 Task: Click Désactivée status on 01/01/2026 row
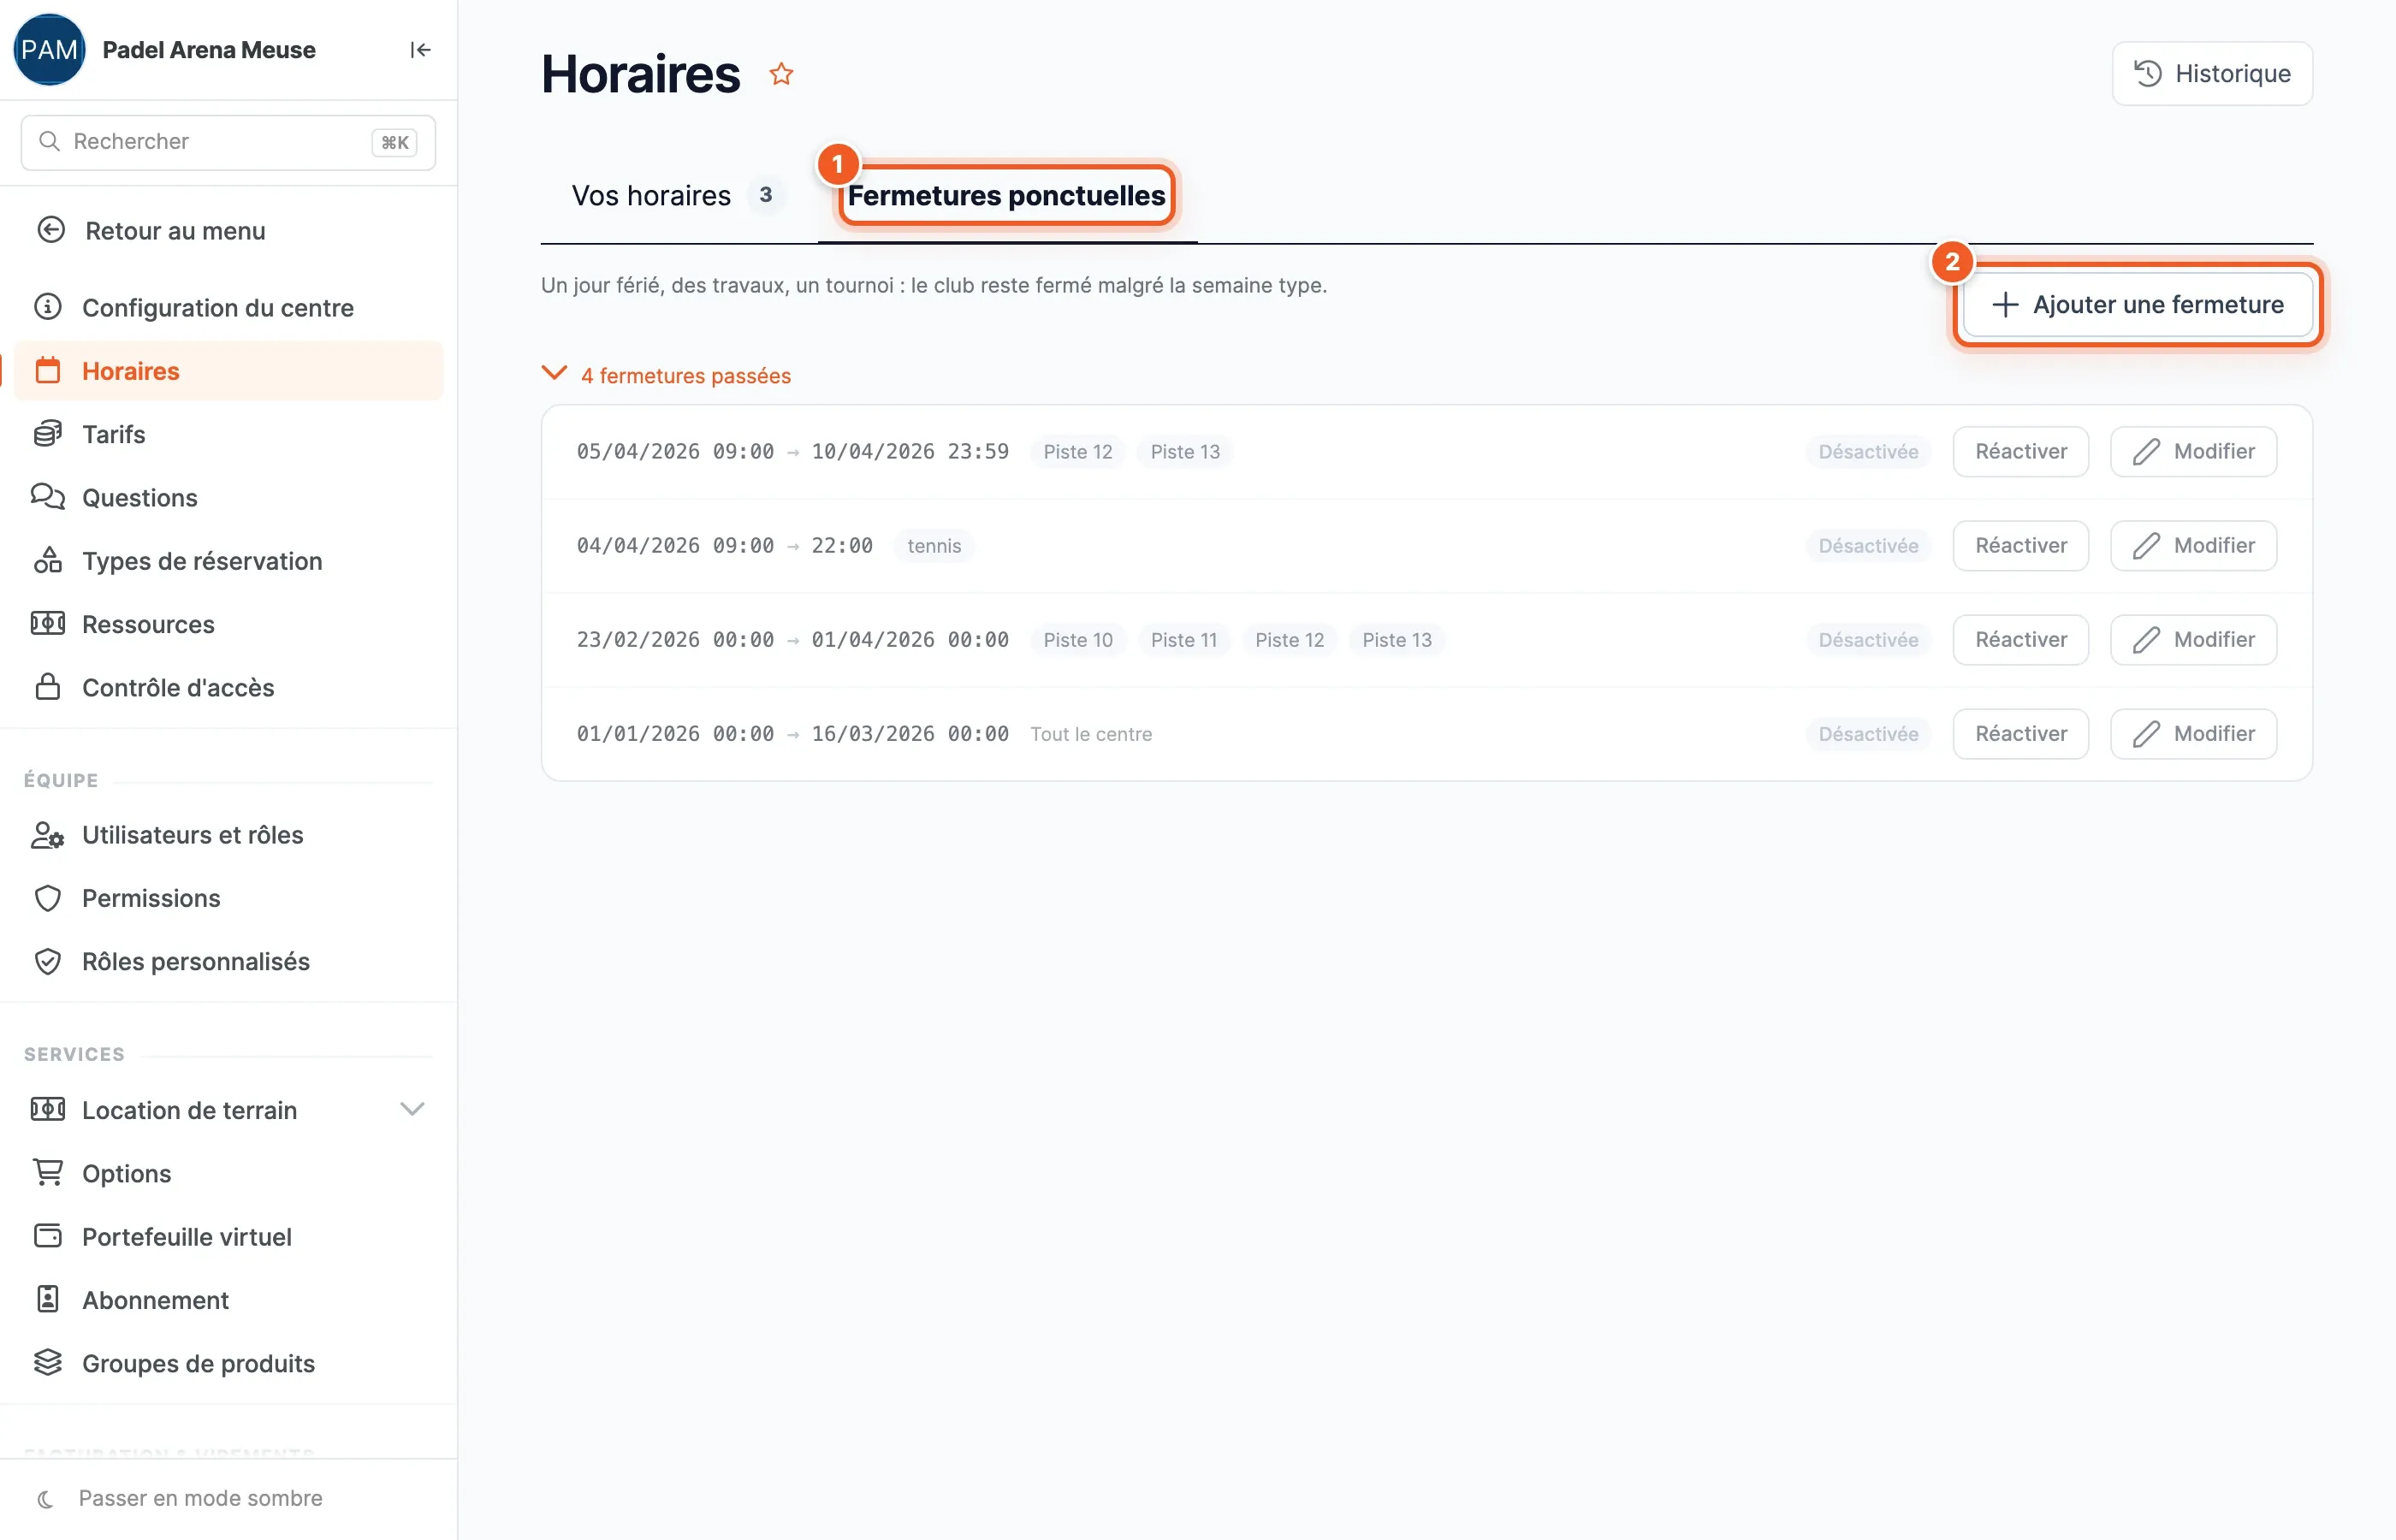click(1867, 733)
